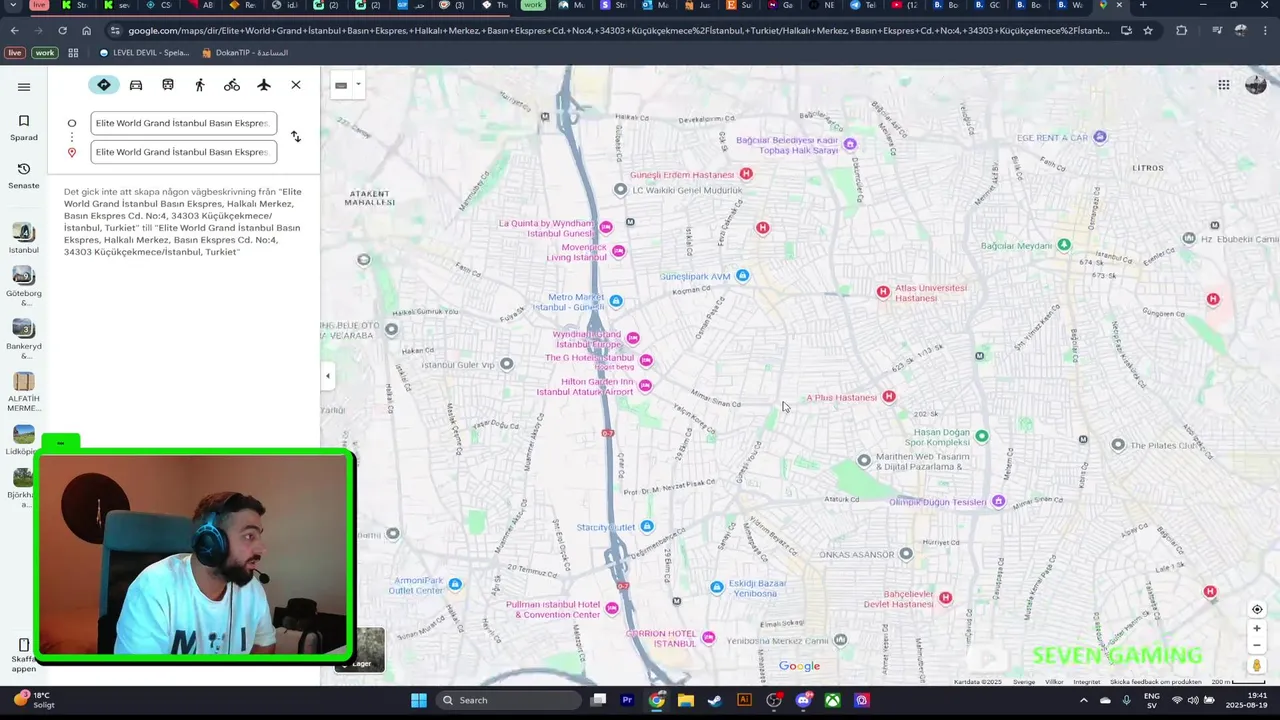The image size is (1280, 720).
Task: Click Eskidji Bazaar Yenibosna marker
Action: coord(716,587)
